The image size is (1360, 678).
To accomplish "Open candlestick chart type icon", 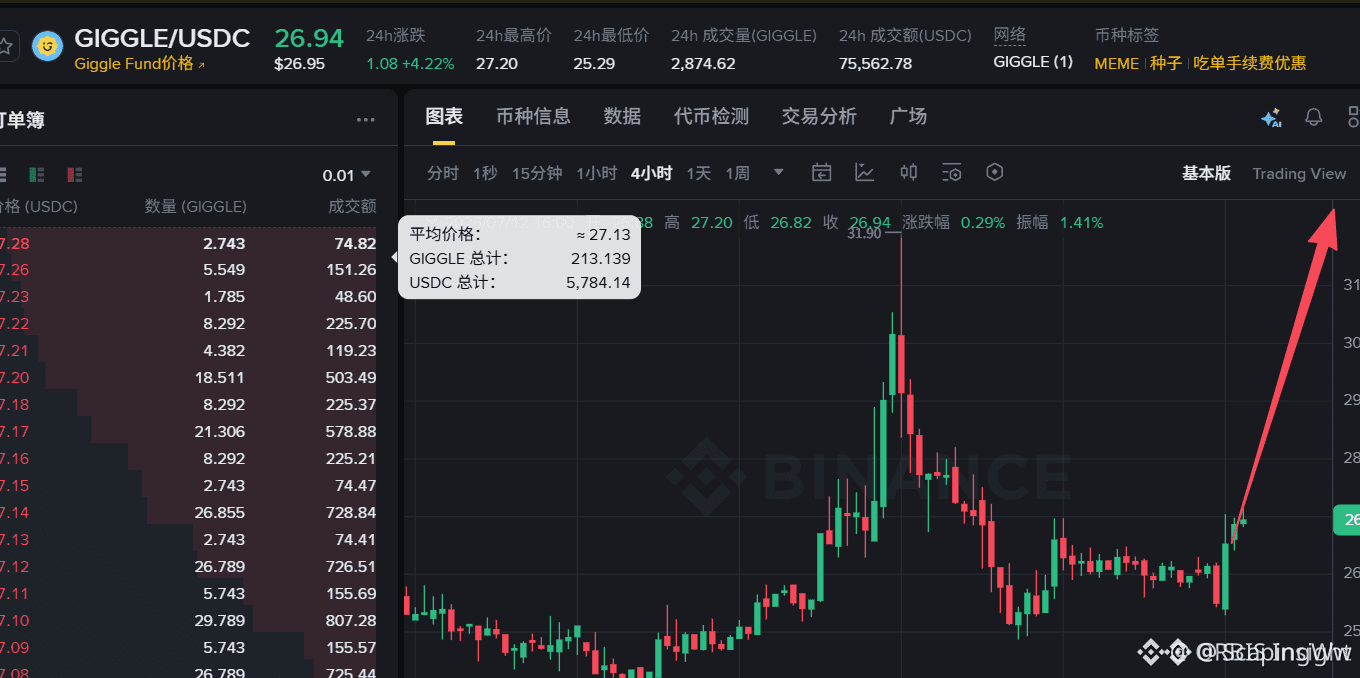I will click(908, 172).
